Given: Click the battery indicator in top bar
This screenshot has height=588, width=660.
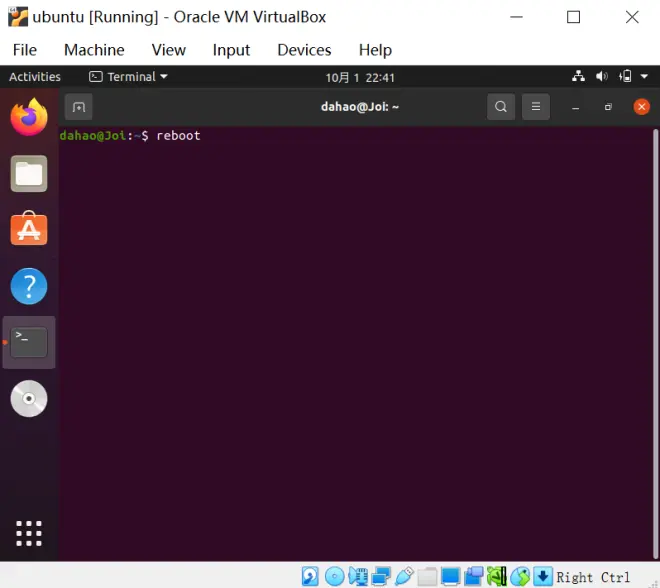Looking at the screenshot, I should [625, 76].
